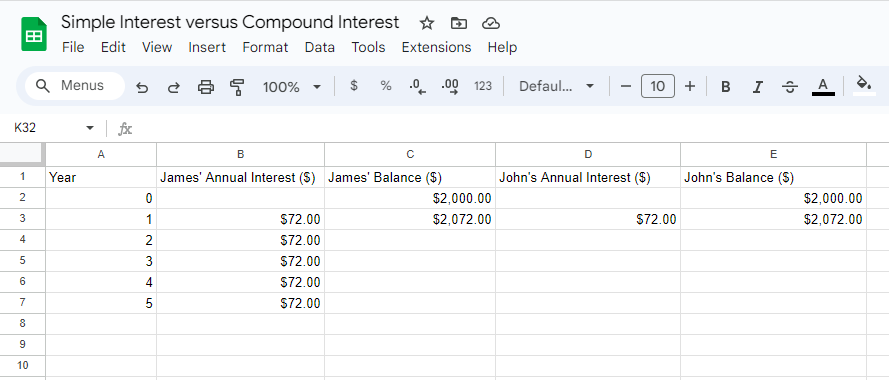889x380 pixels.
Task: Open fill color picker
Action: (864, 86)
